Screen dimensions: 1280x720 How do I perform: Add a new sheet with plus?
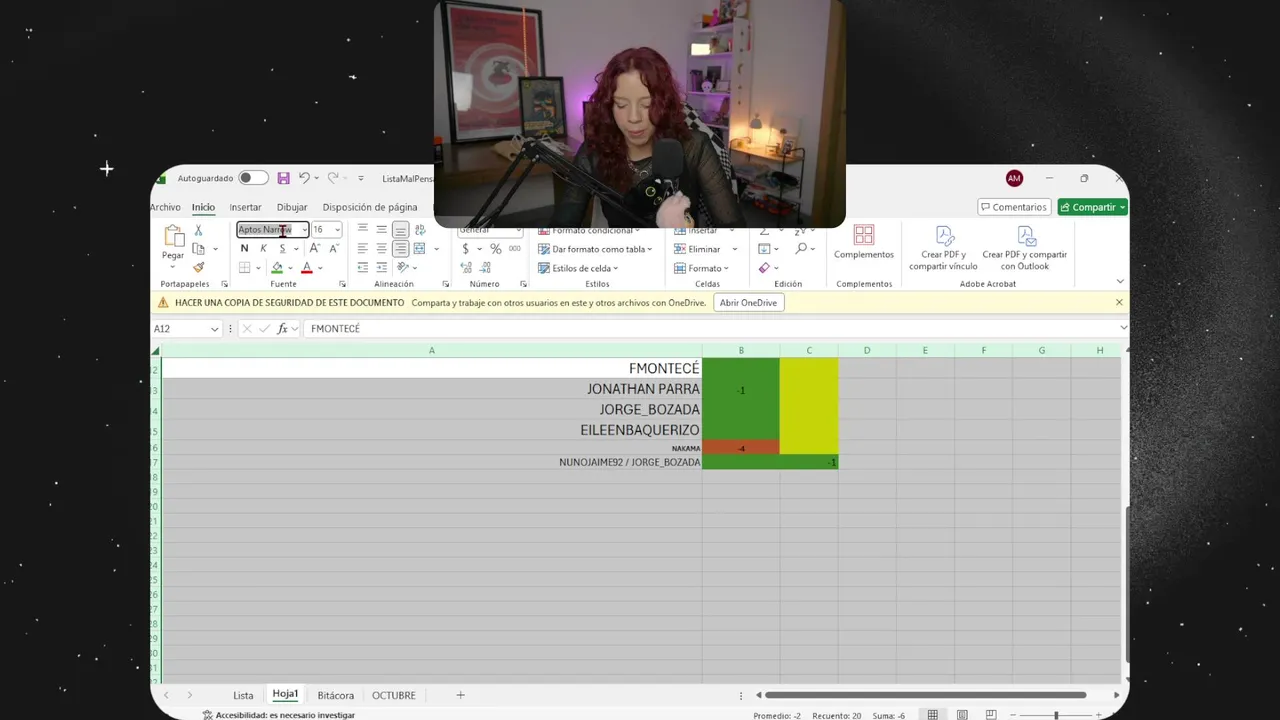coord(460,695)
